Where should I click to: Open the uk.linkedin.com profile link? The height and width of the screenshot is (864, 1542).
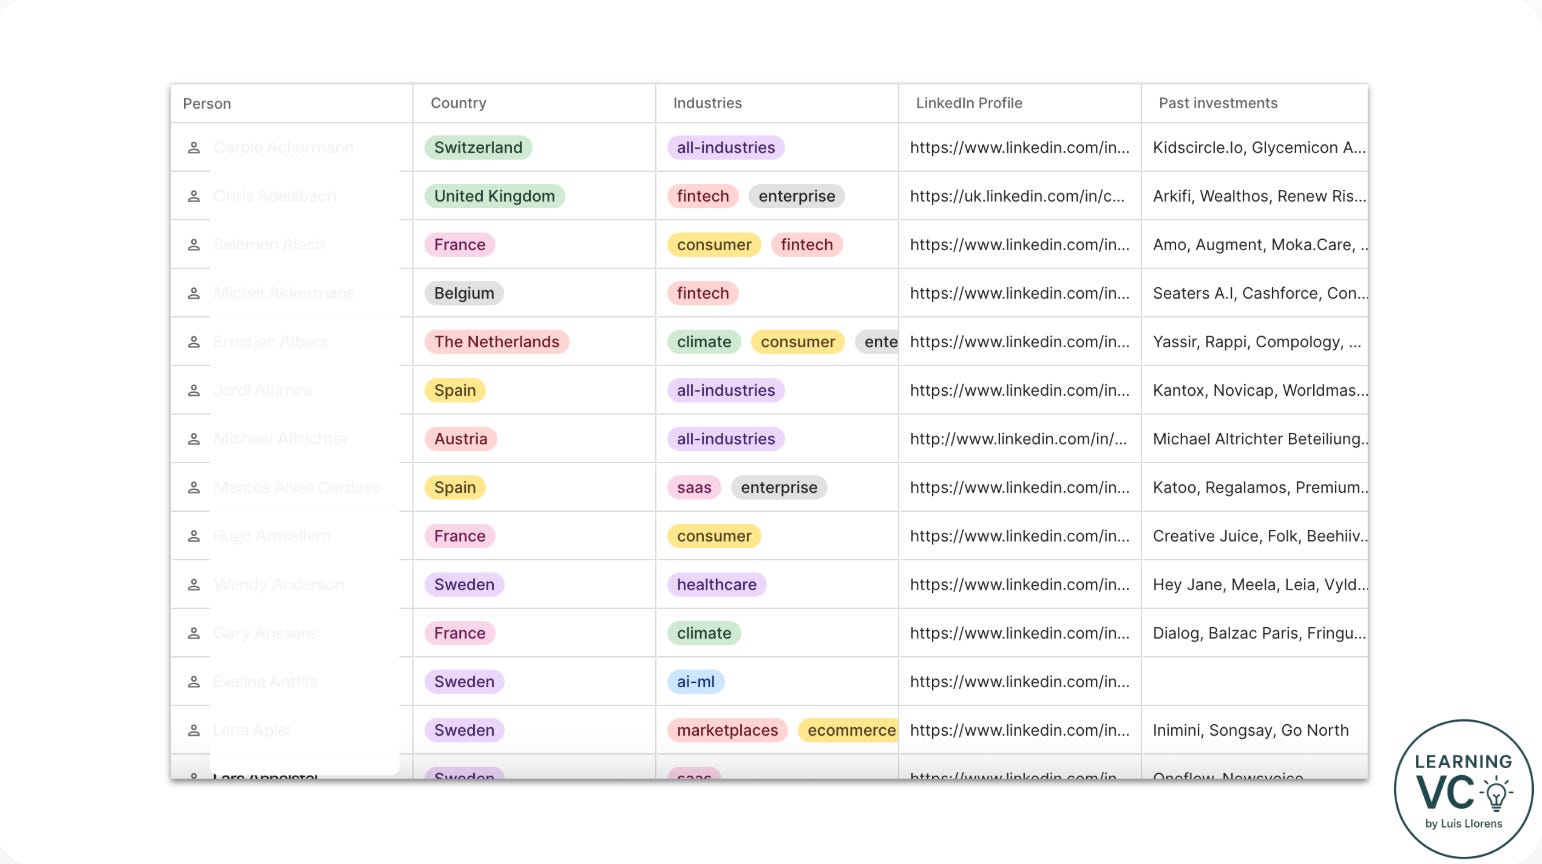pyautogui.click(x=1017, y=196)
